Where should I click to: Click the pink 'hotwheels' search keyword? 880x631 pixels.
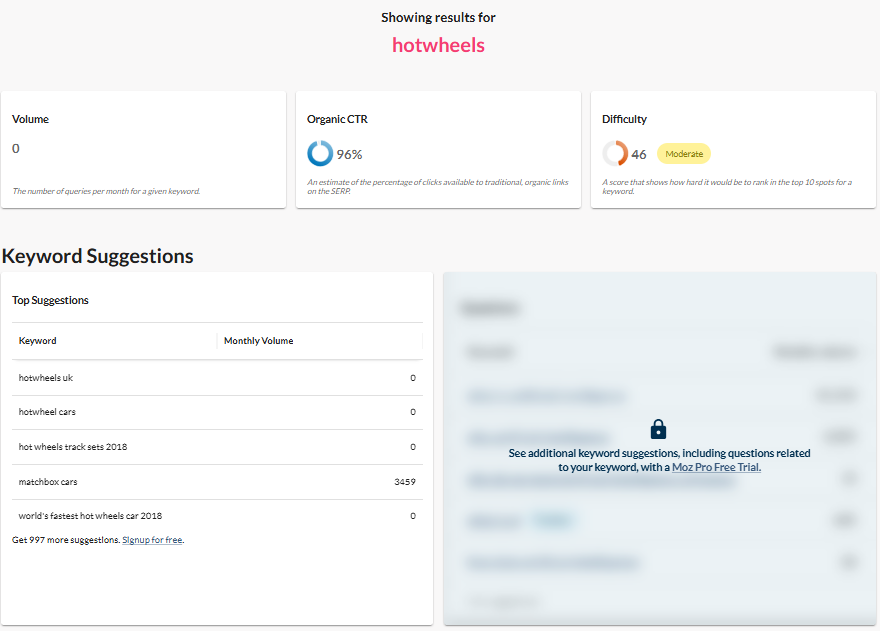pos(438,45)
